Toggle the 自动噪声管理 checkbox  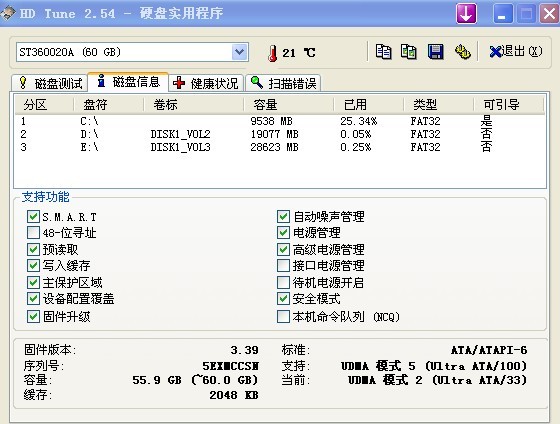coord(283,216)
